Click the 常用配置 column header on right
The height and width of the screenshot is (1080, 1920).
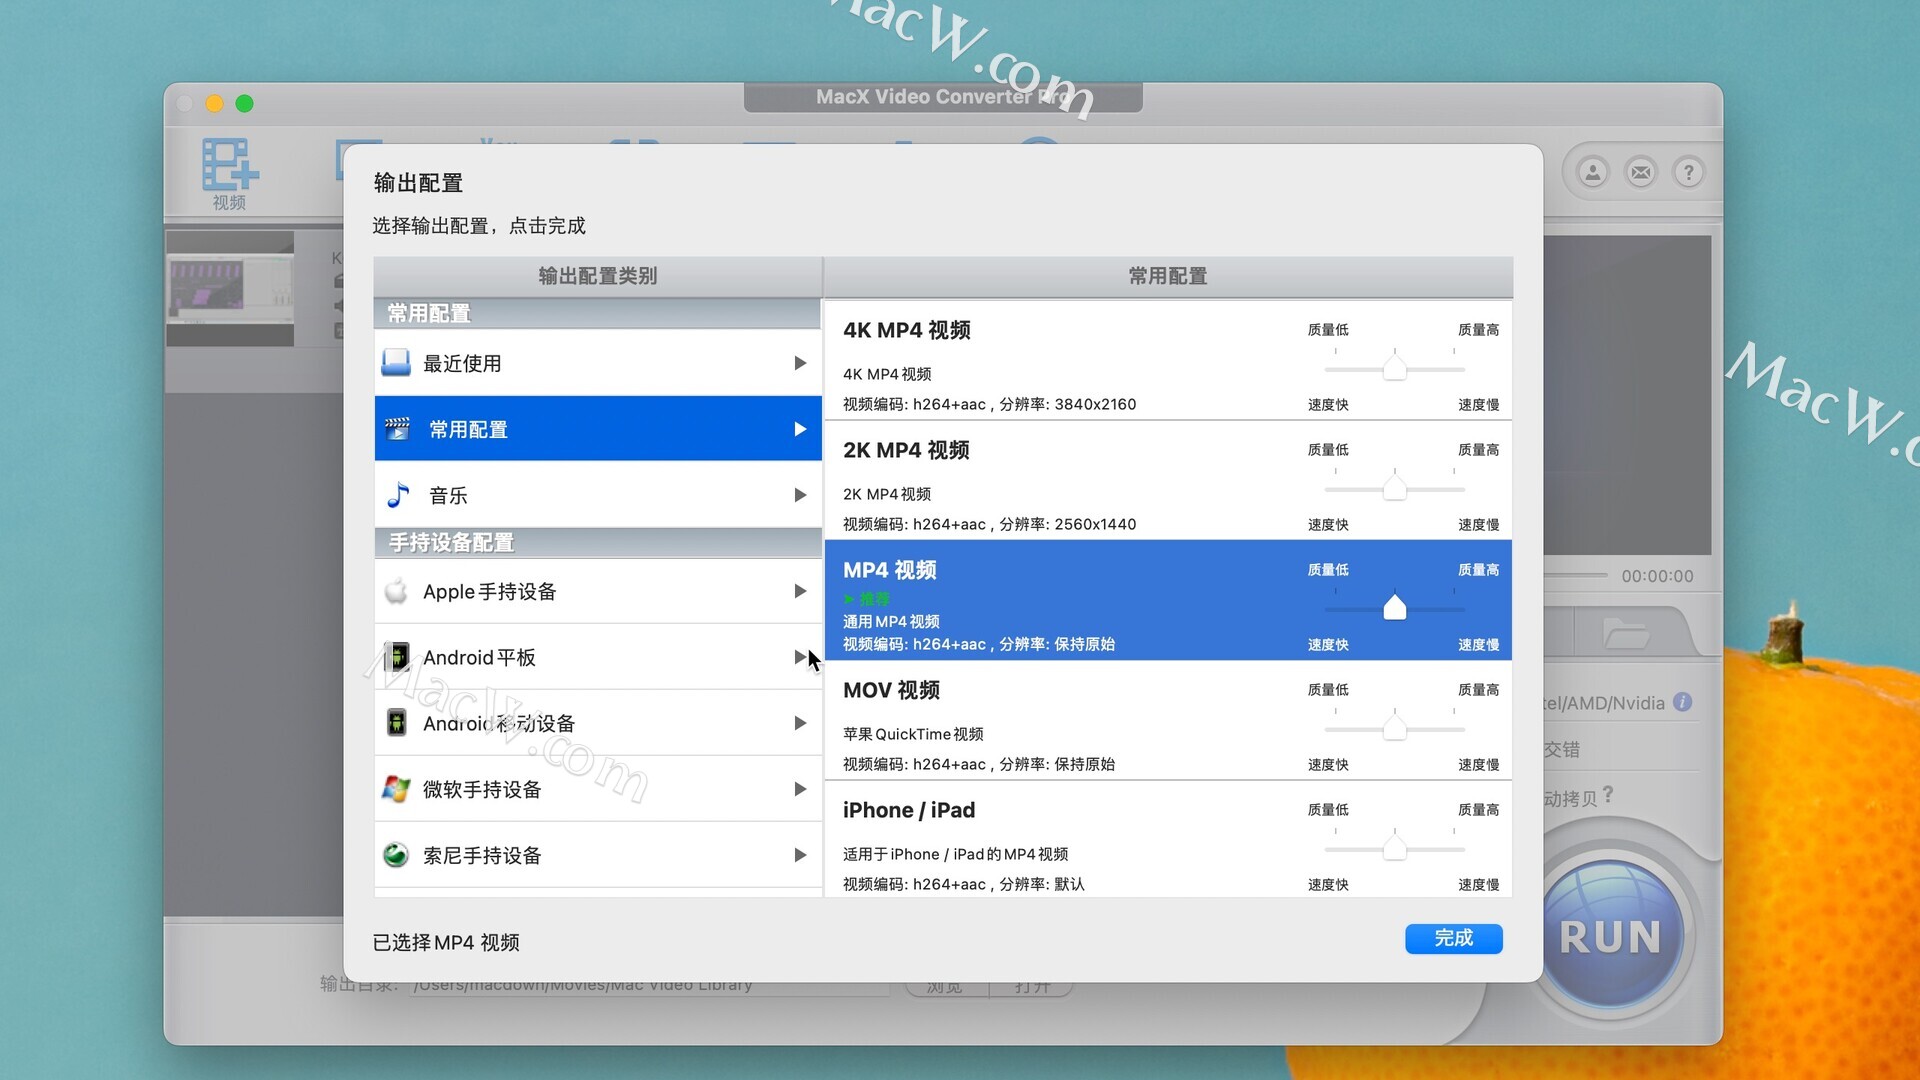click(1168, 276)
